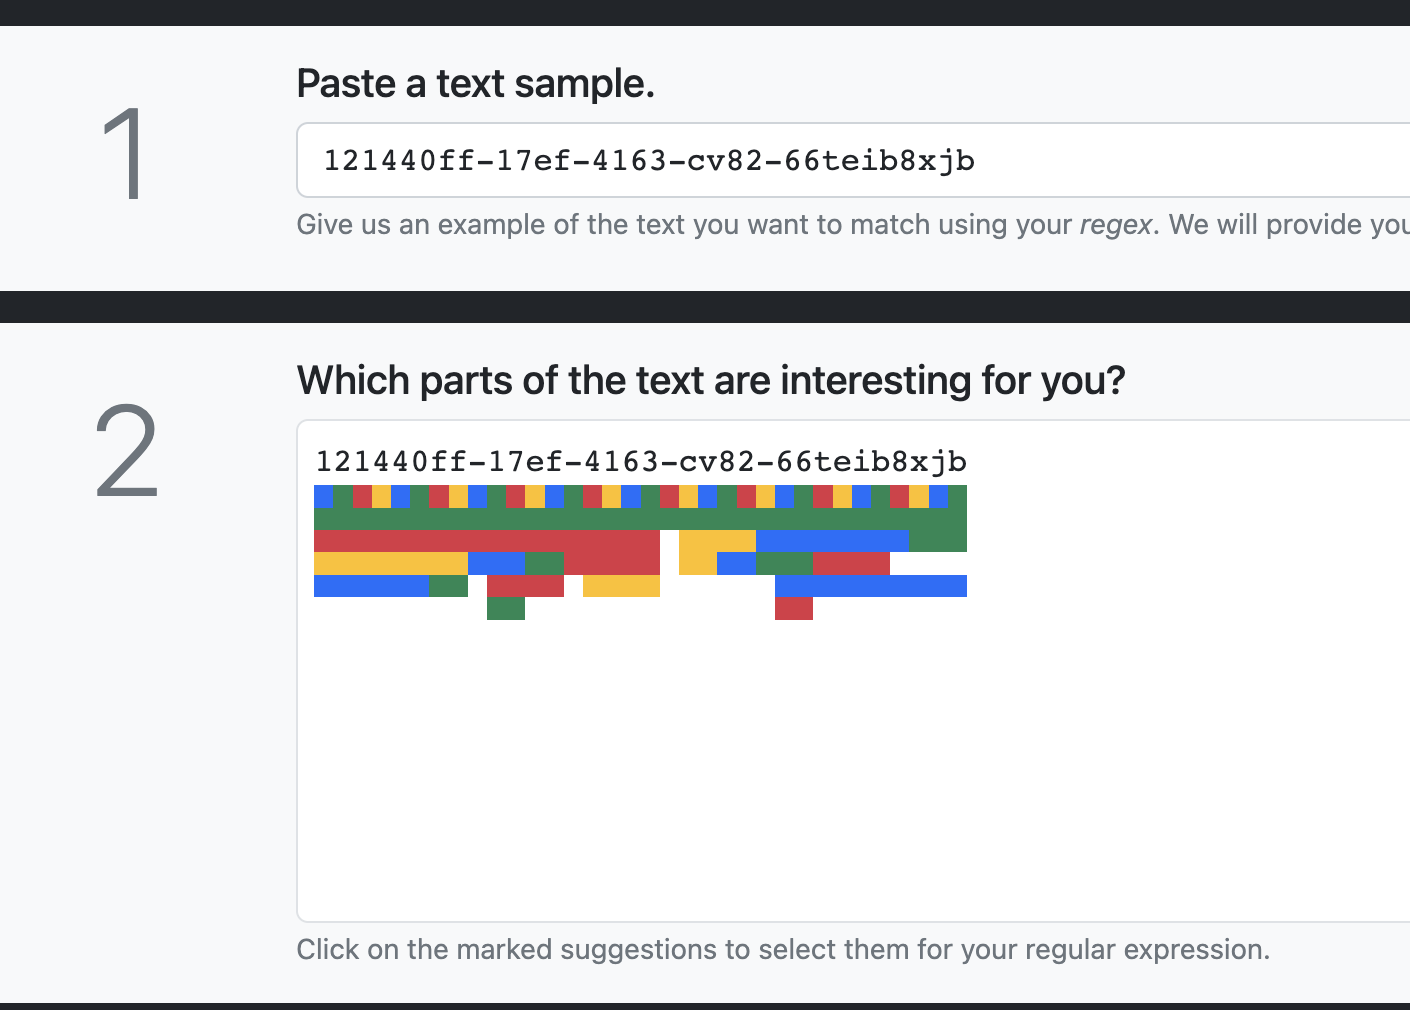Select the full-width green suggestion bar

(640, 518)
